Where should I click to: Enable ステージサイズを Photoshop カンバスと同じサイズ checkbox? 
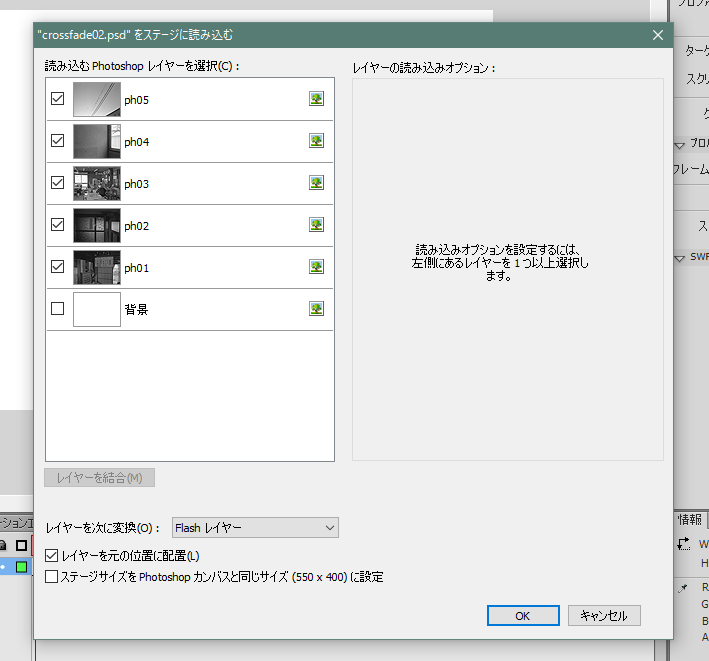pos(52,576)
